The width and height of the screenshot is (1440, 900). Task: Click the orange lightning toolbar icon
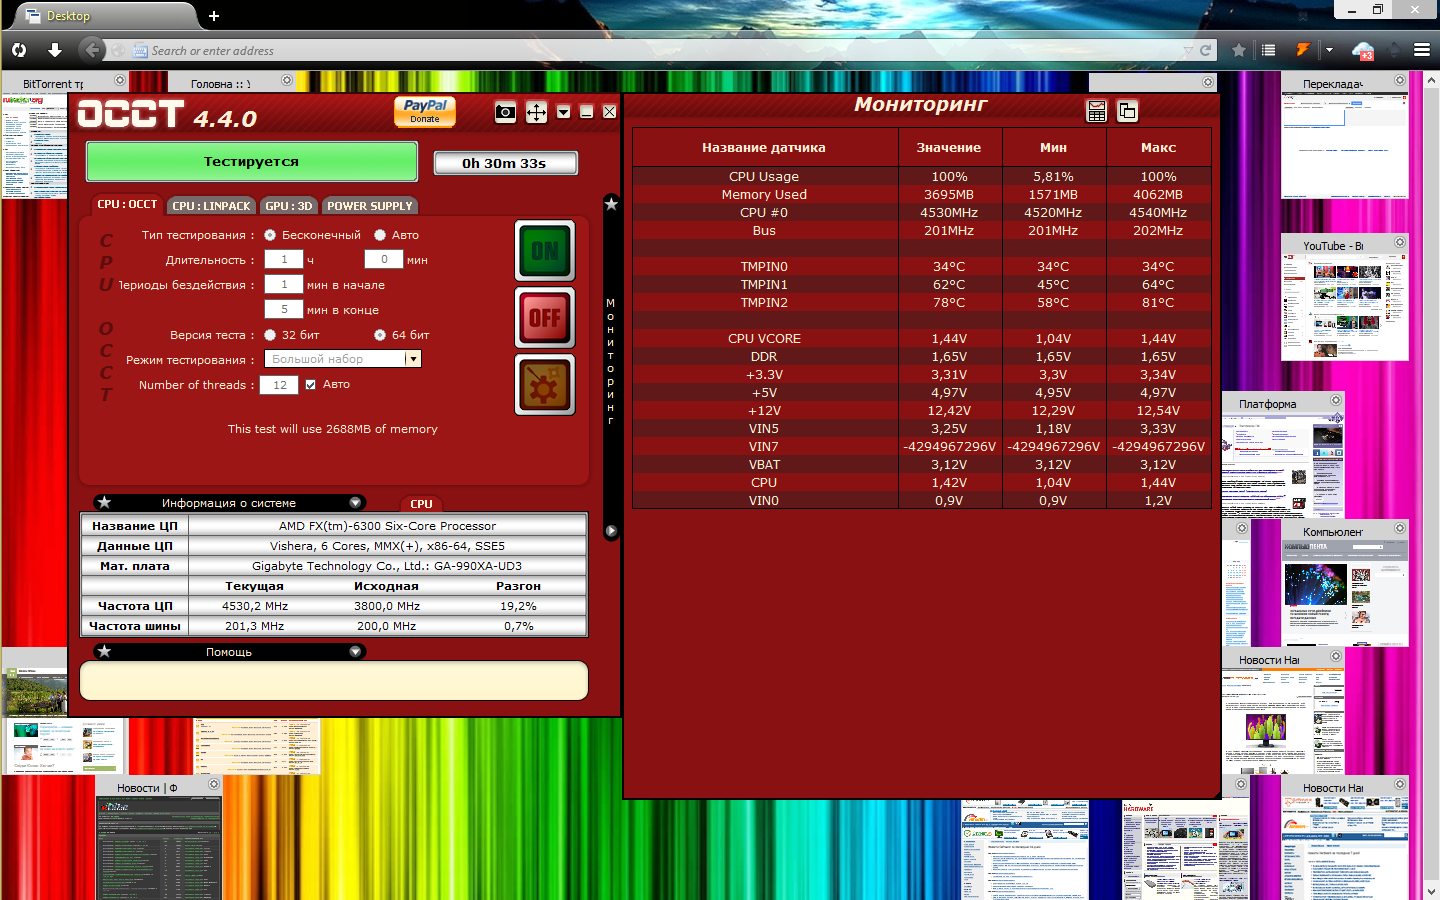[1303, 50]
